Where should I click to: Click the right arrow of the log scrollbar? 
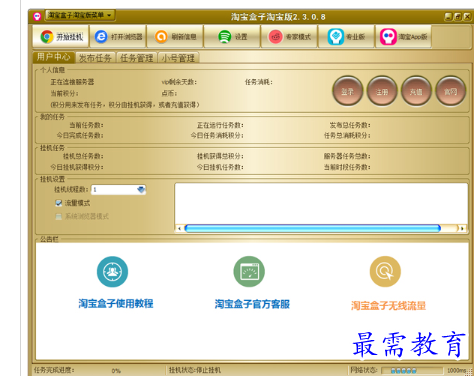click(x=462, y=228)
